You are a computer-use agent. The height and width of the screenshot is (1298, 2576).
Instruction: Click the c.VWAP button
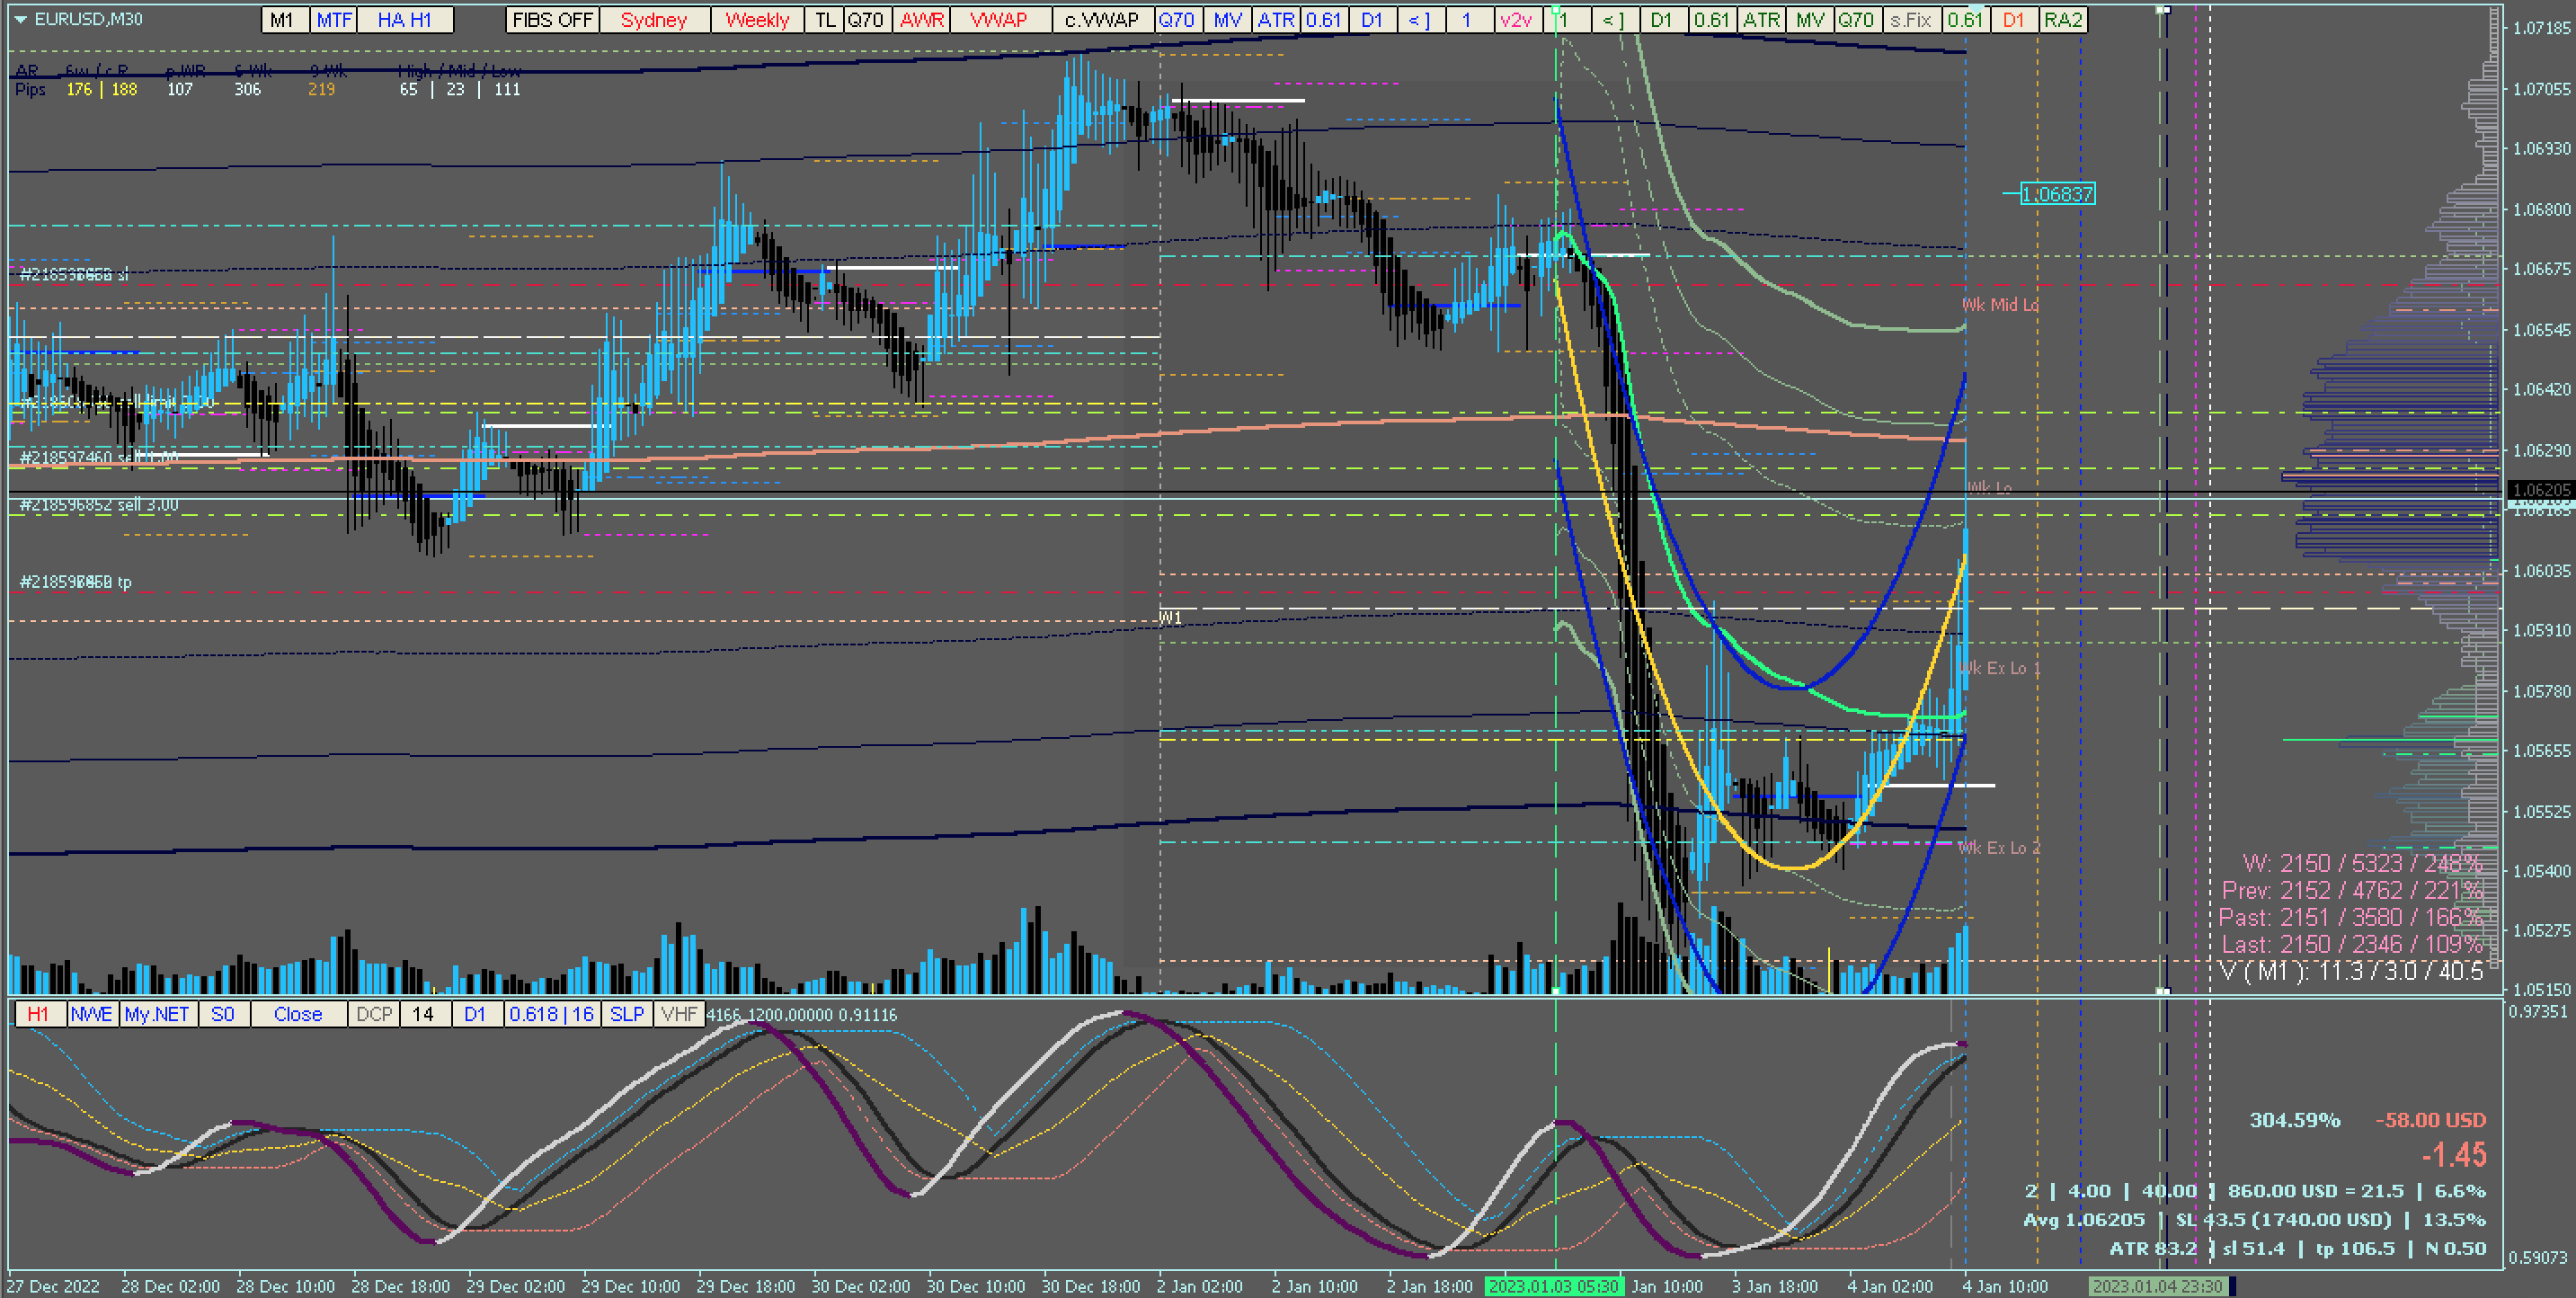pyautogui.click(x=1102, y=20)
